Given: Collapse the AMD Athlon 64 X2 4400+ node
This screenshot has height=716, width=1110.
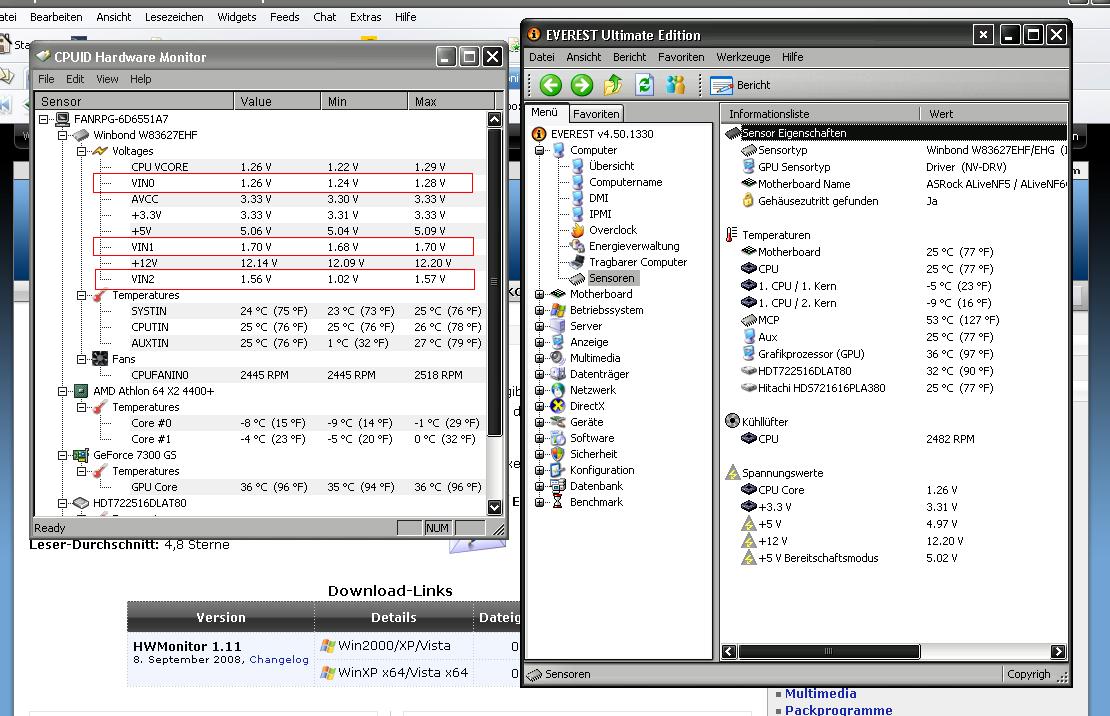Looking at the screenshot, I should point(62,391).
